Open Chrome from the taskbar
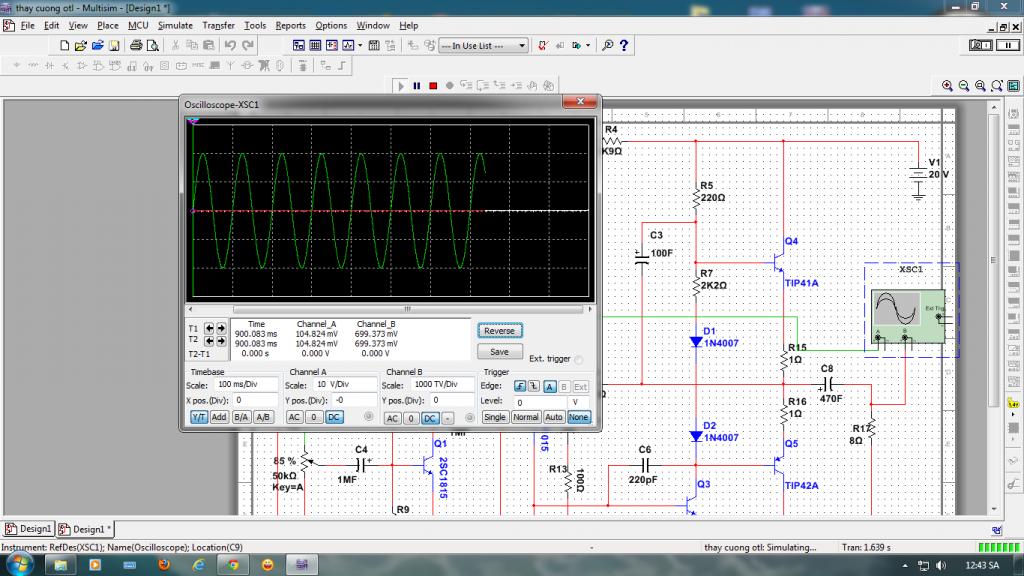This screenshot has width=1024, height=576. point(232,564)
